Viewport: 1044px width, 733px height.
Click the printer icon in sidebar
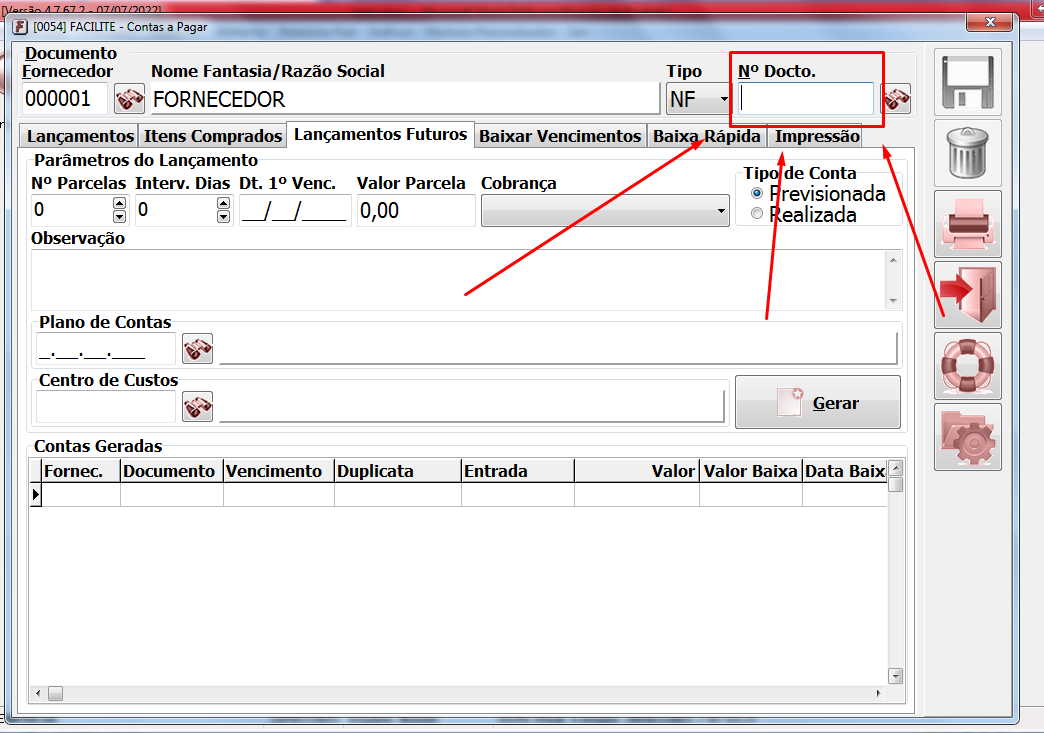tap(967, 224)
